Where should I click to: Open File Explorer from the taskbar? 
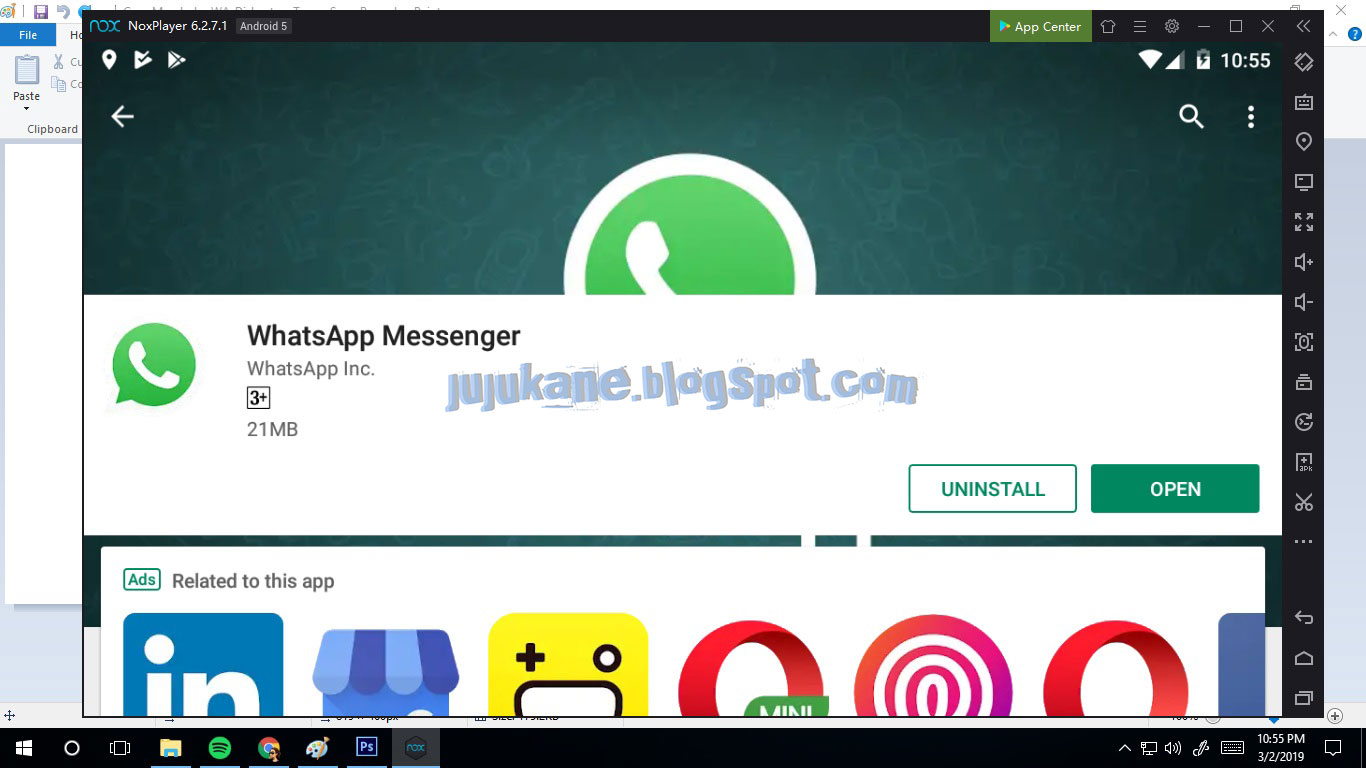pyautogui.click(x=171, y=747)
